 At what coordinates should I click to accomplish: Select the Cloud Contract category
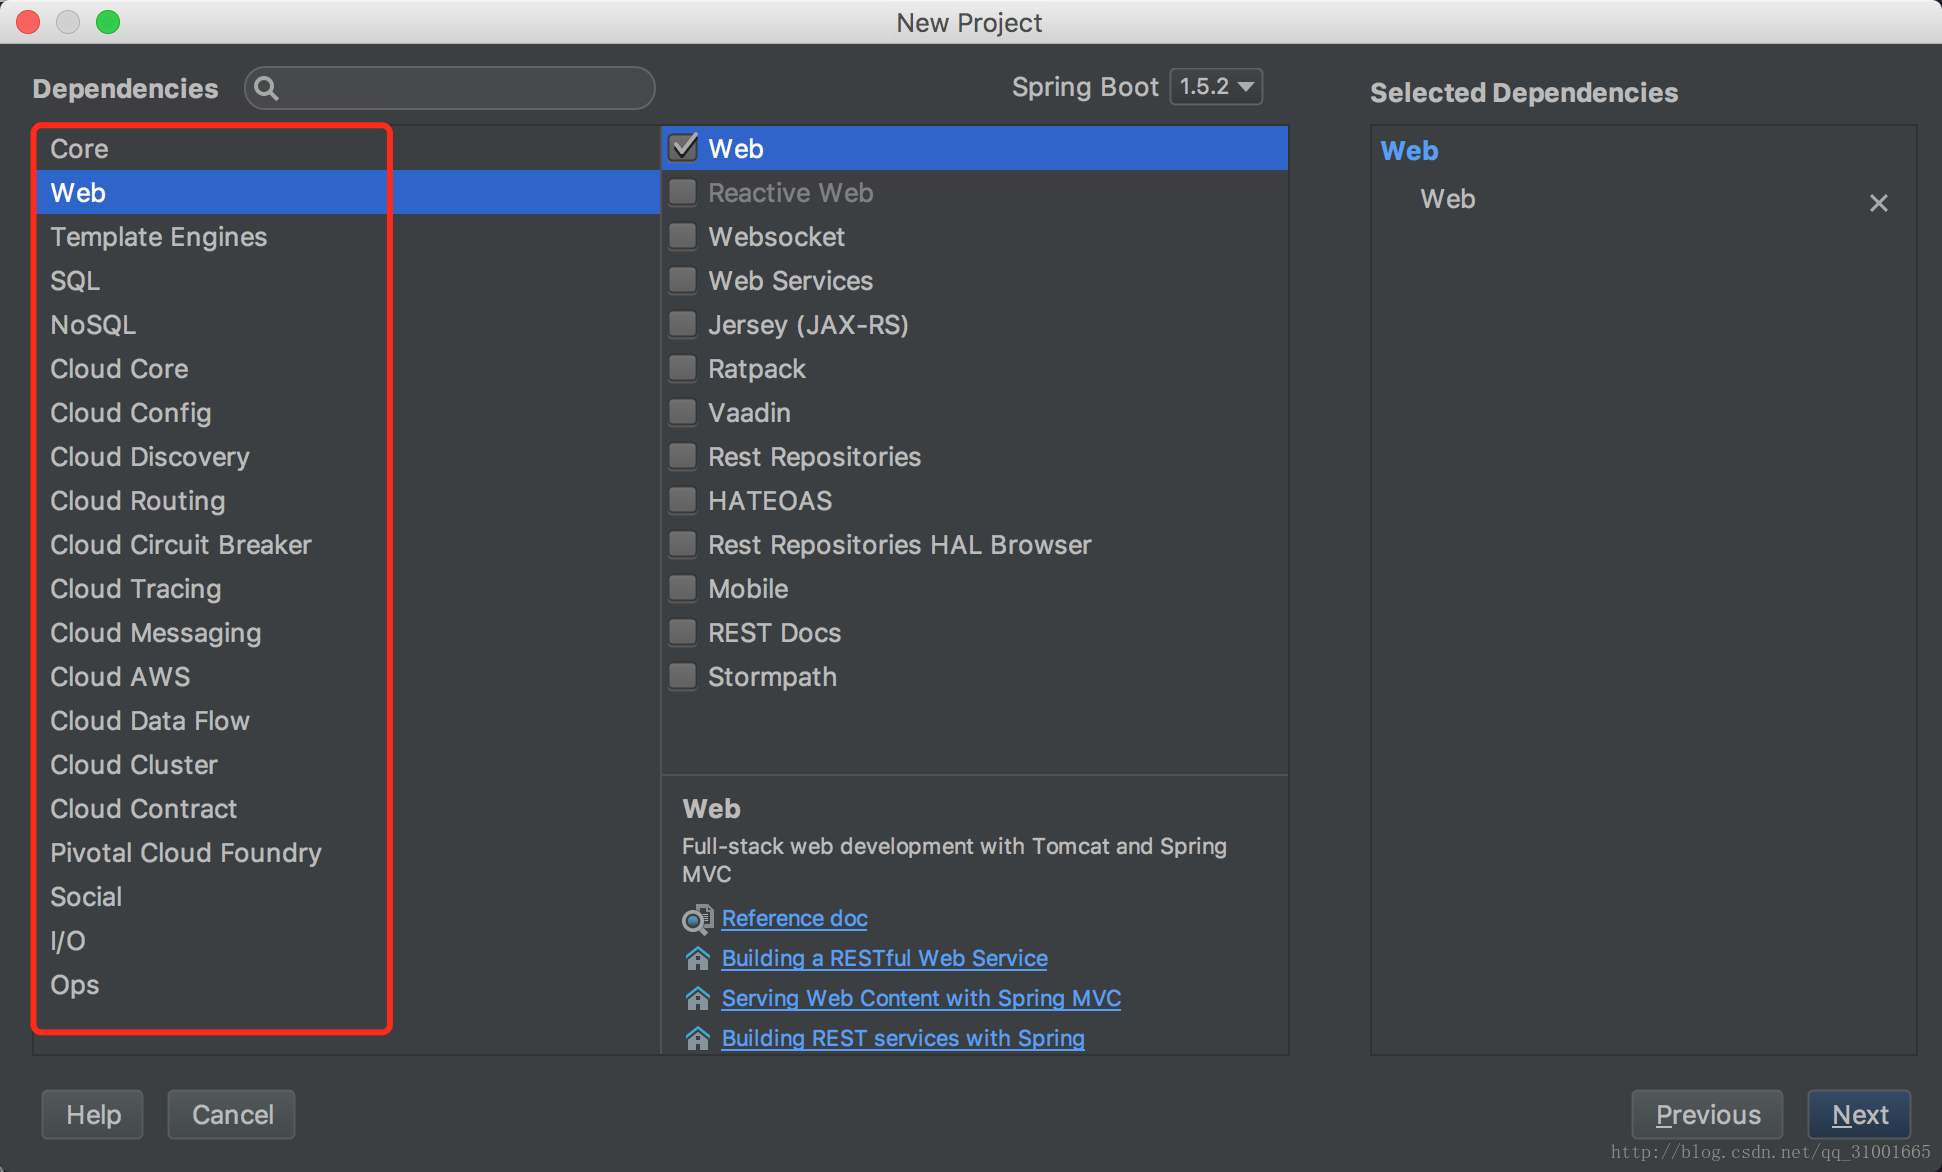coord(346,808)
